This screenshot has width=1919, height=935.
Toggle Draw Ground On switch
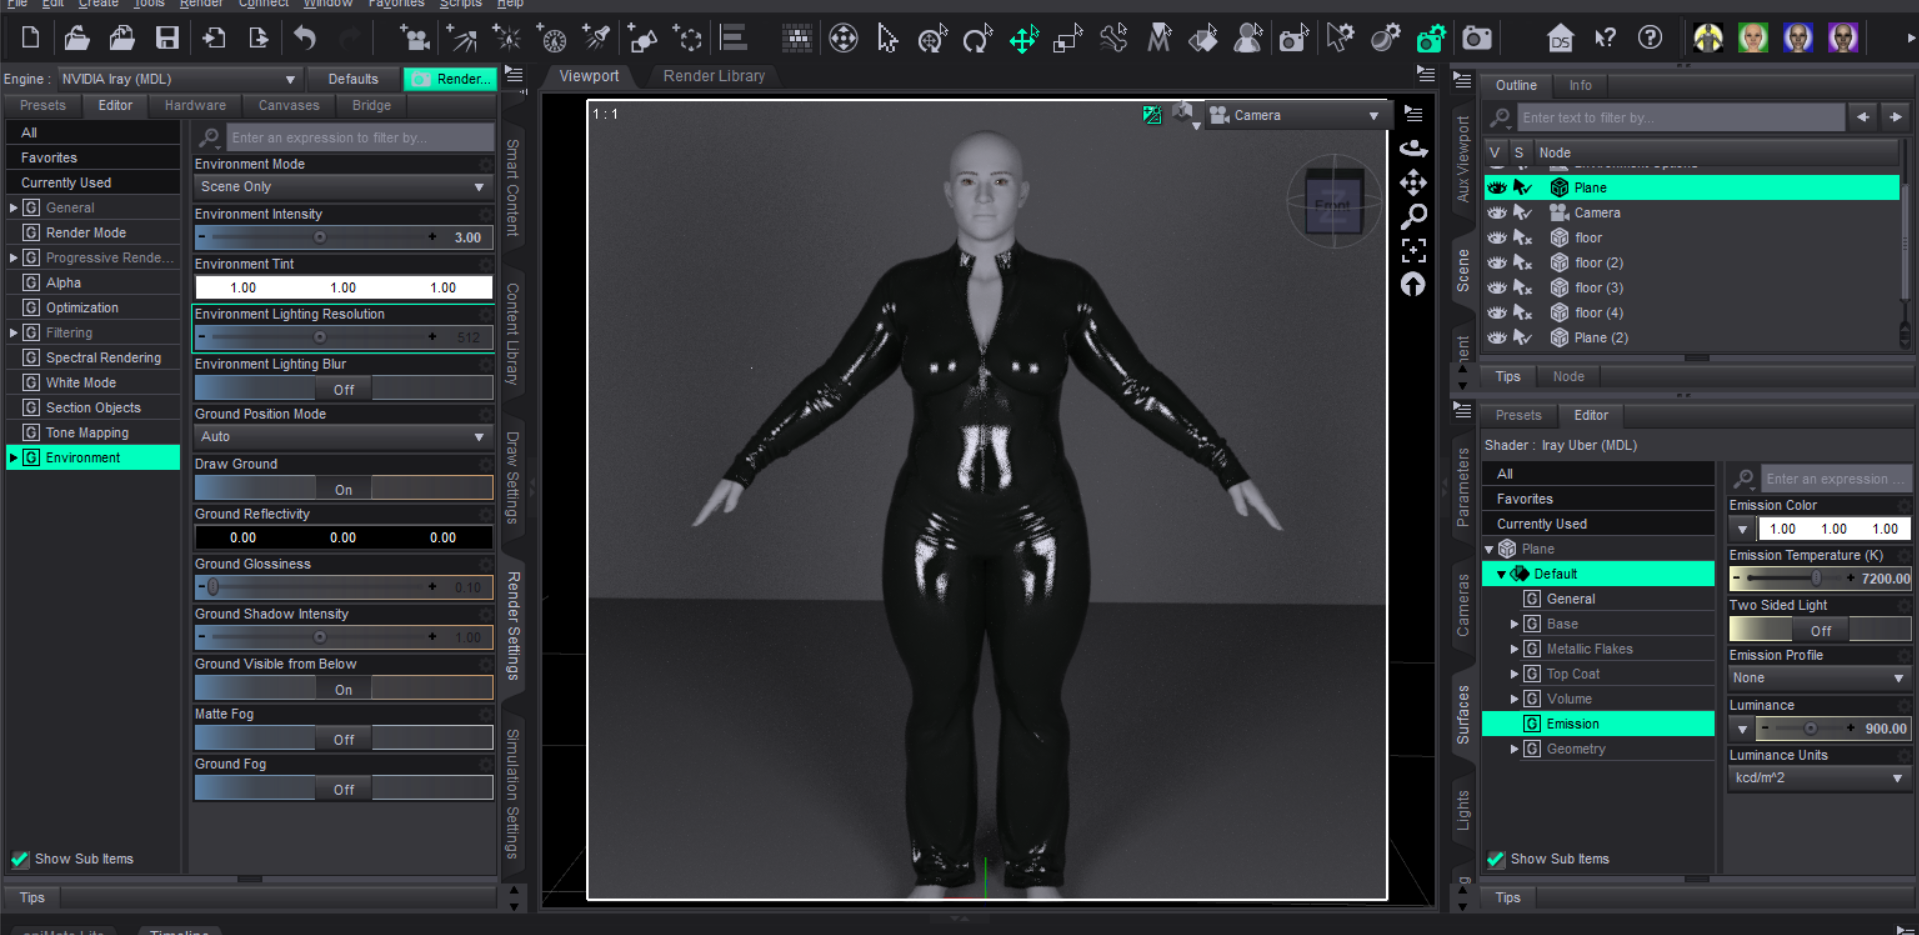coord(343,488)
